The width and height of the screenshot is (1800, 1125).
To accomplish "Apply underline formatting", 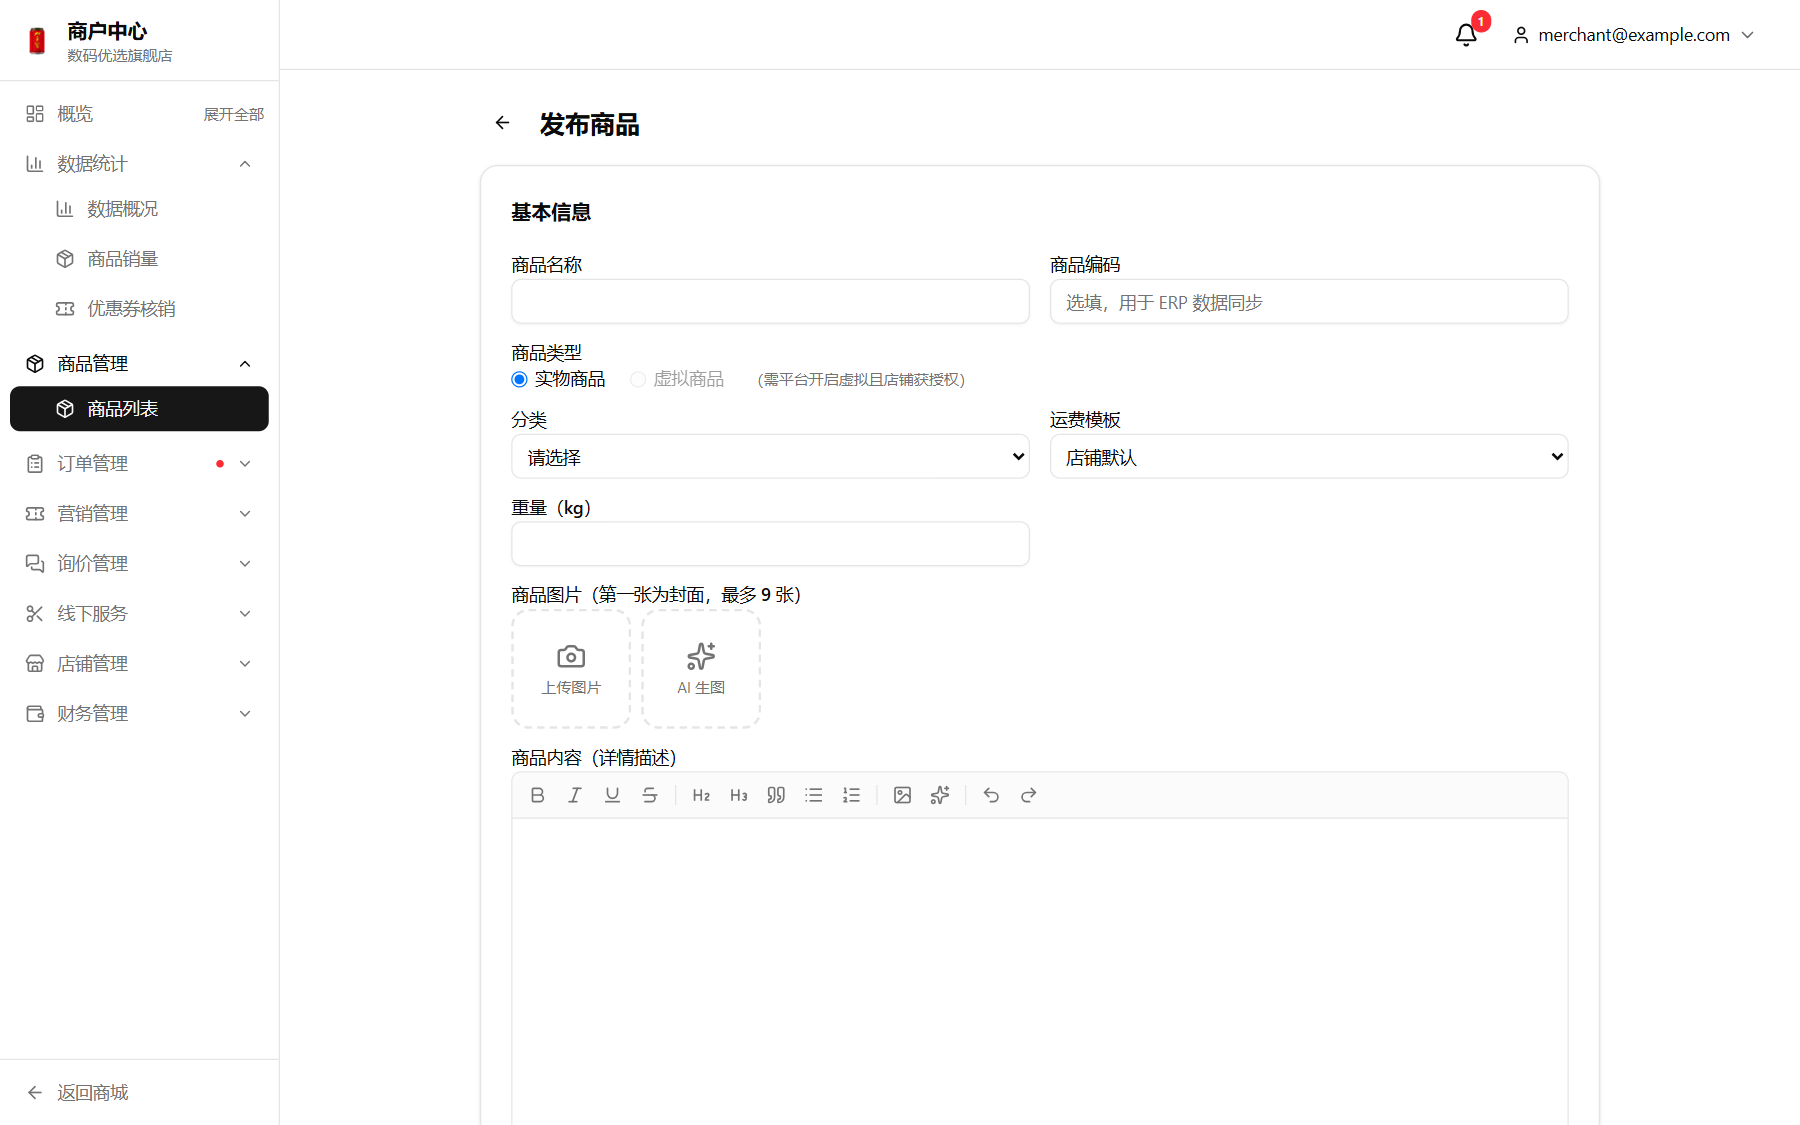I will click(612, 795).
